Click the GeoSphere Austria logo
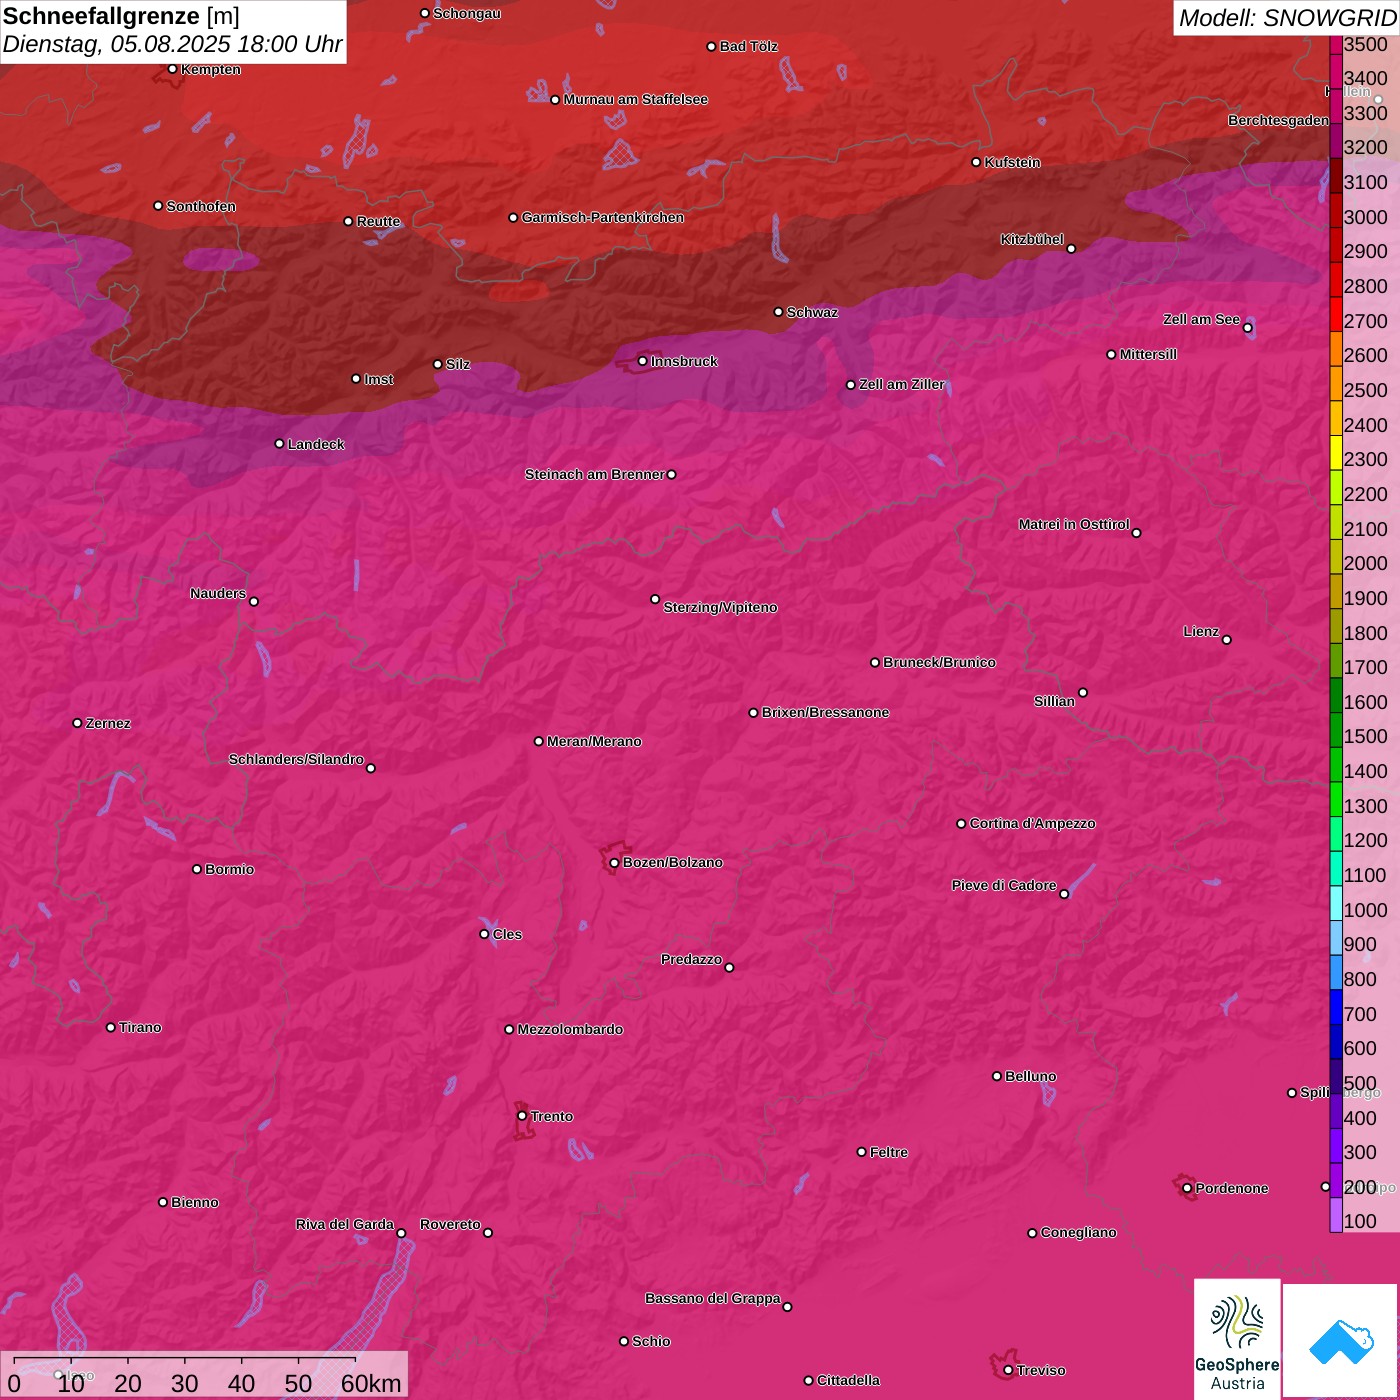 (x=1237, y=1339)
